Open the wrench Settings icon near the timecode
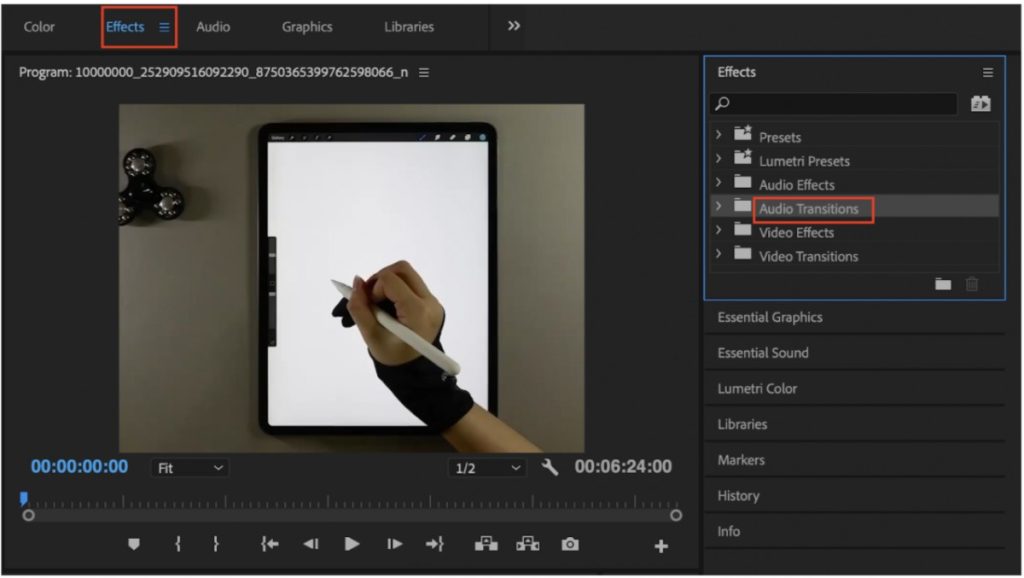This screenshot has height=578, width=1024. click(x=550, y=466)
